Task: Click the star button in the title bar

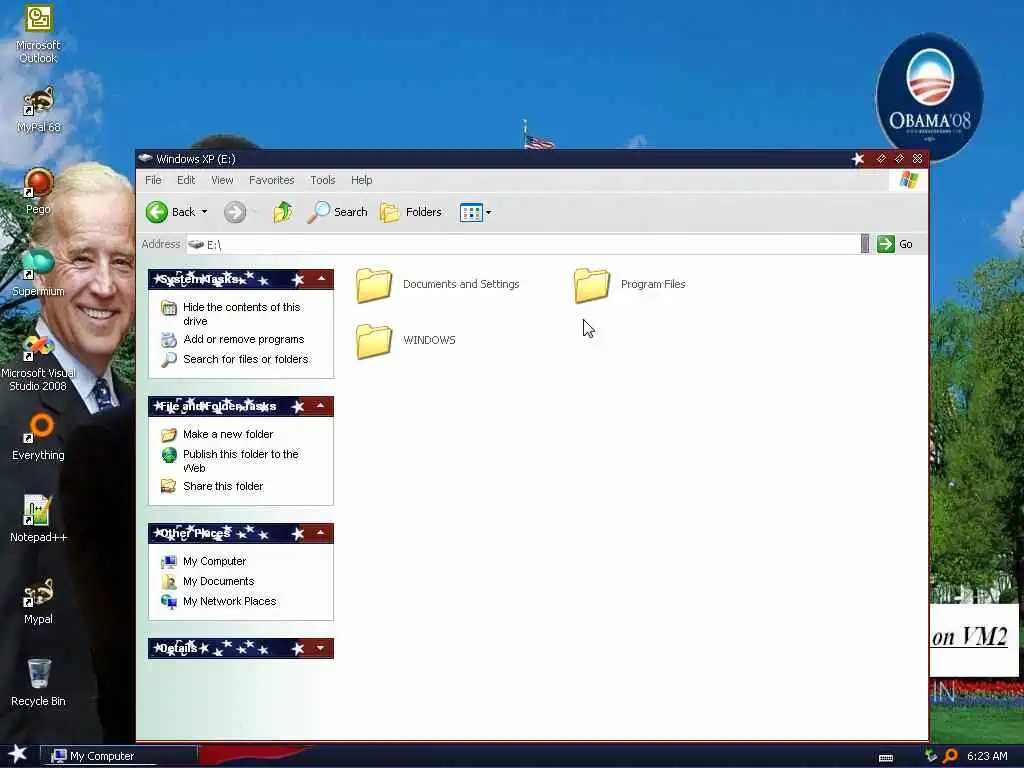Action: [858, 159]
